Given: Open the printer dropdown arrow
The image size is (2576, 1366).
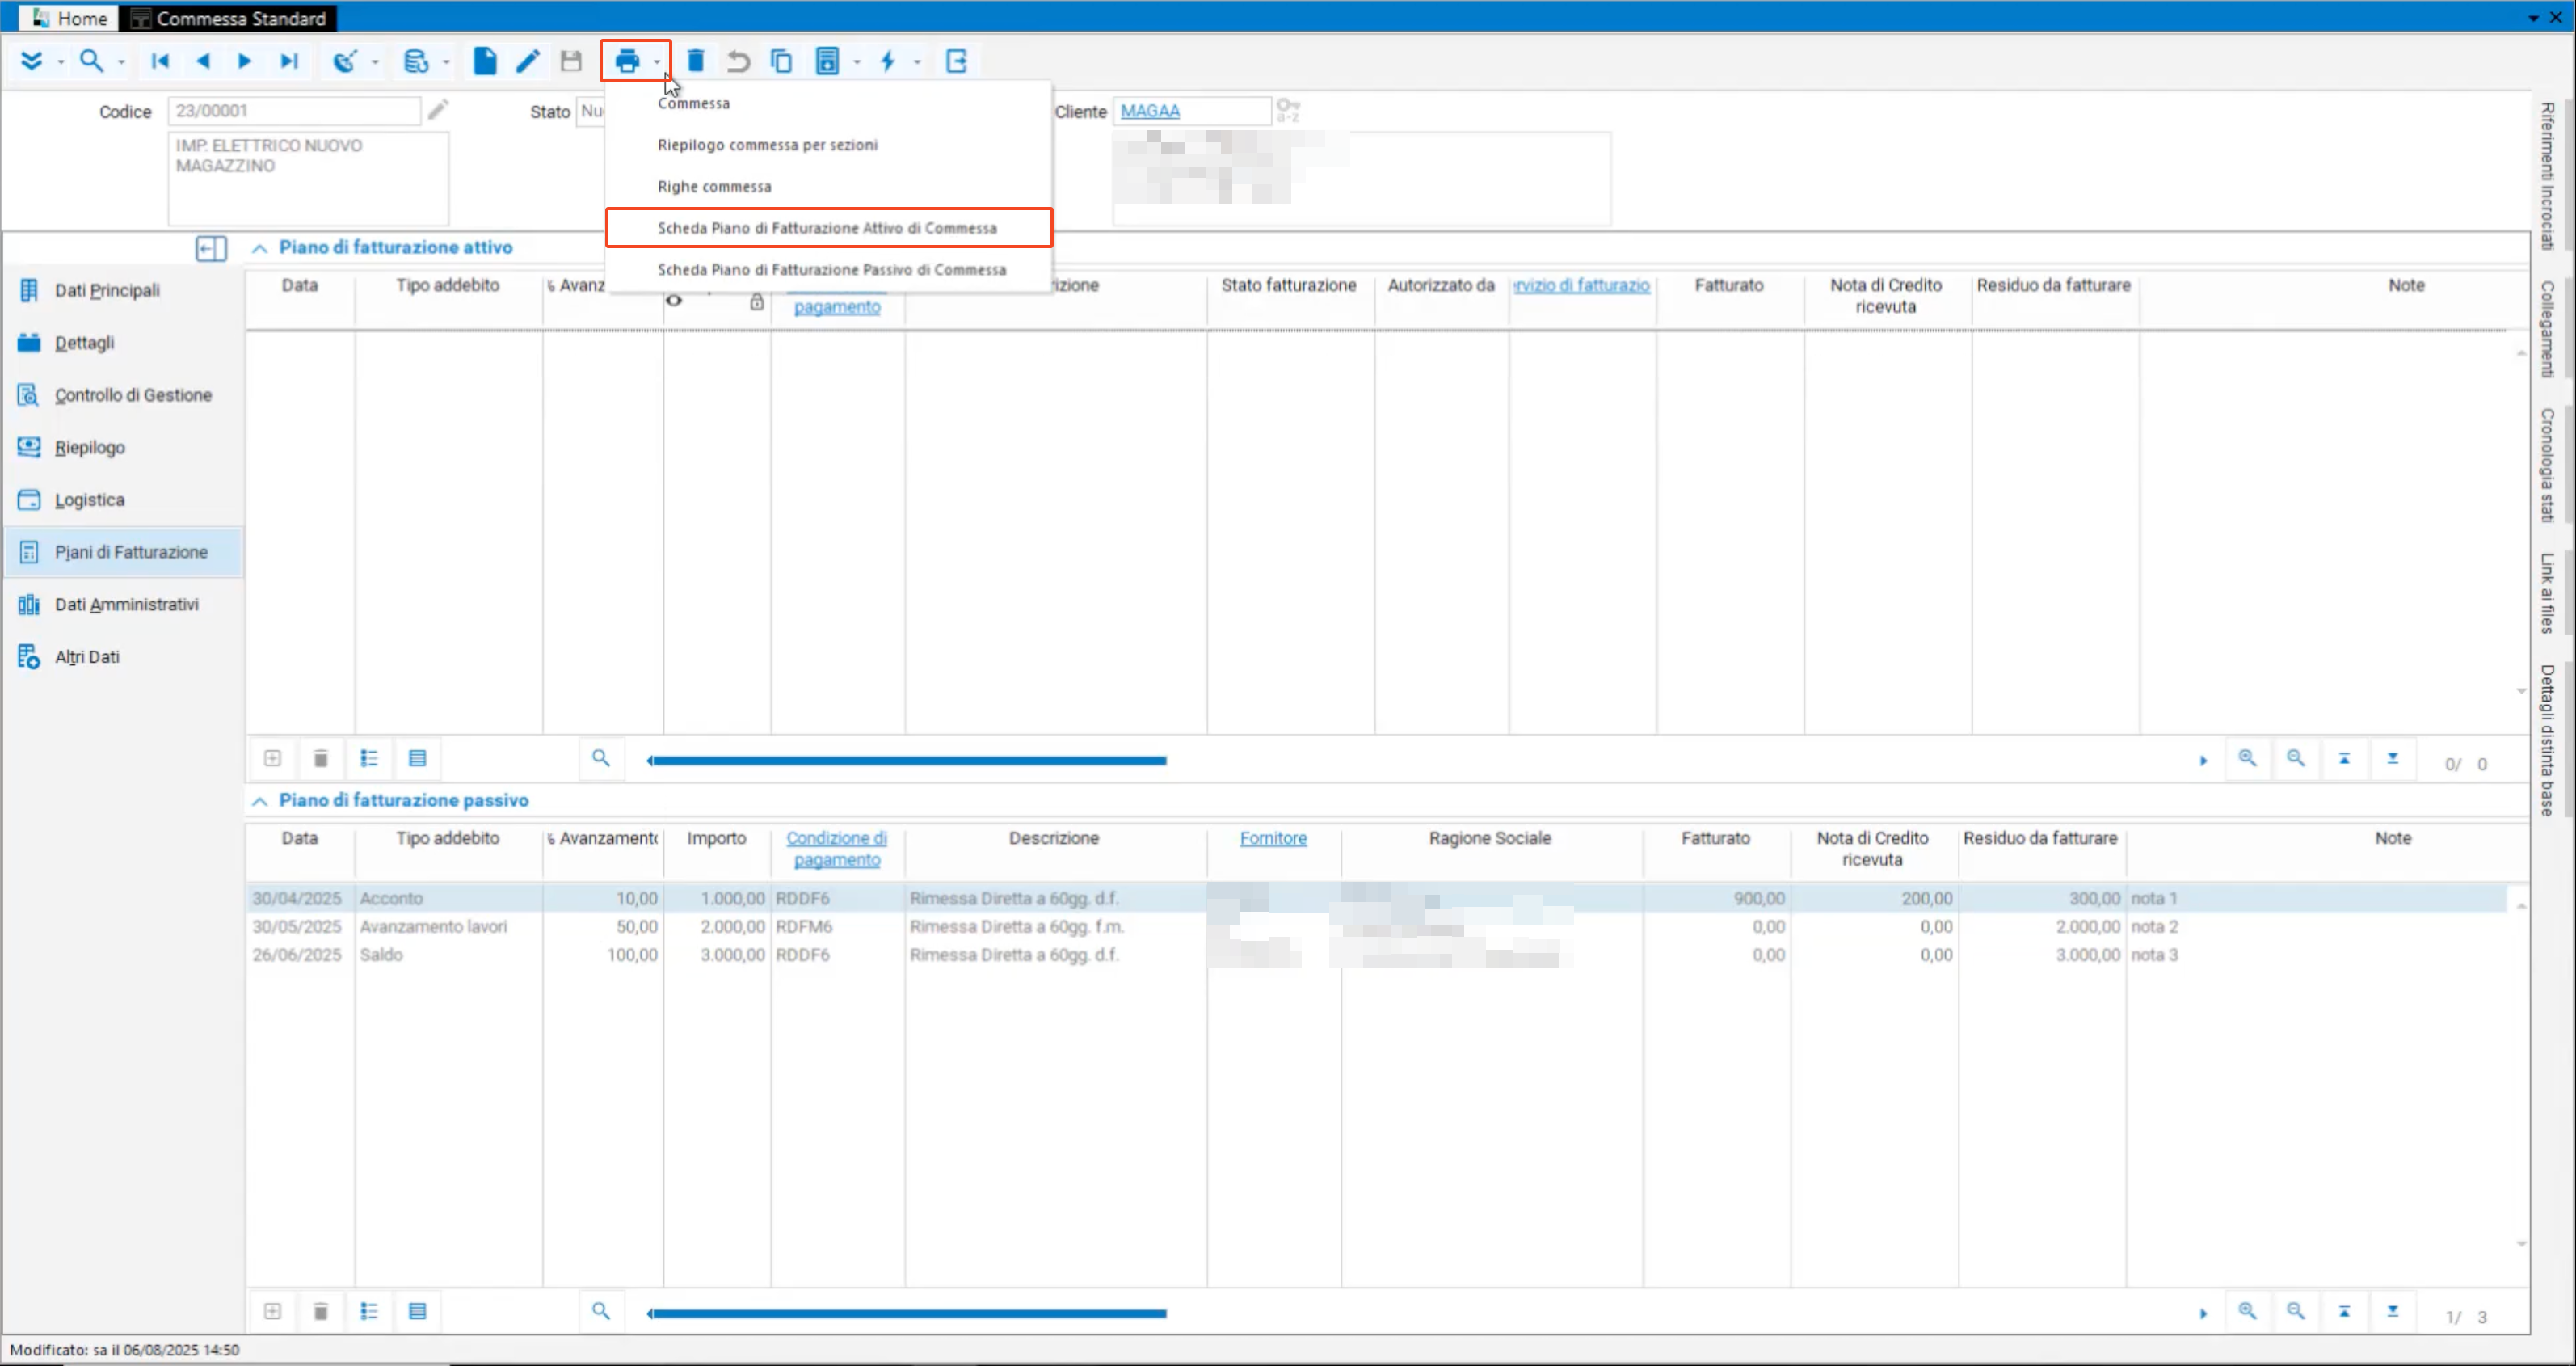Looking at the screenshot, I should coord(657,62).
